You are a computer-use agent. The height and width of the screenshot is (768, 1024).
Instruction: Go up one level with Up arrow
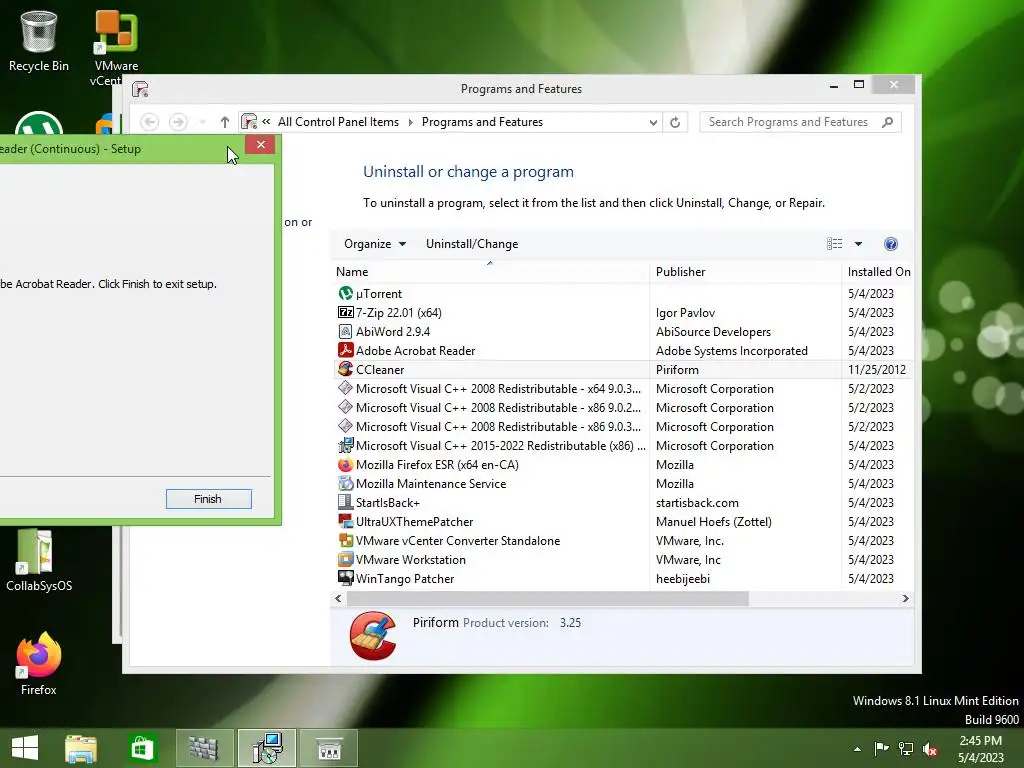tap(225, 122)
